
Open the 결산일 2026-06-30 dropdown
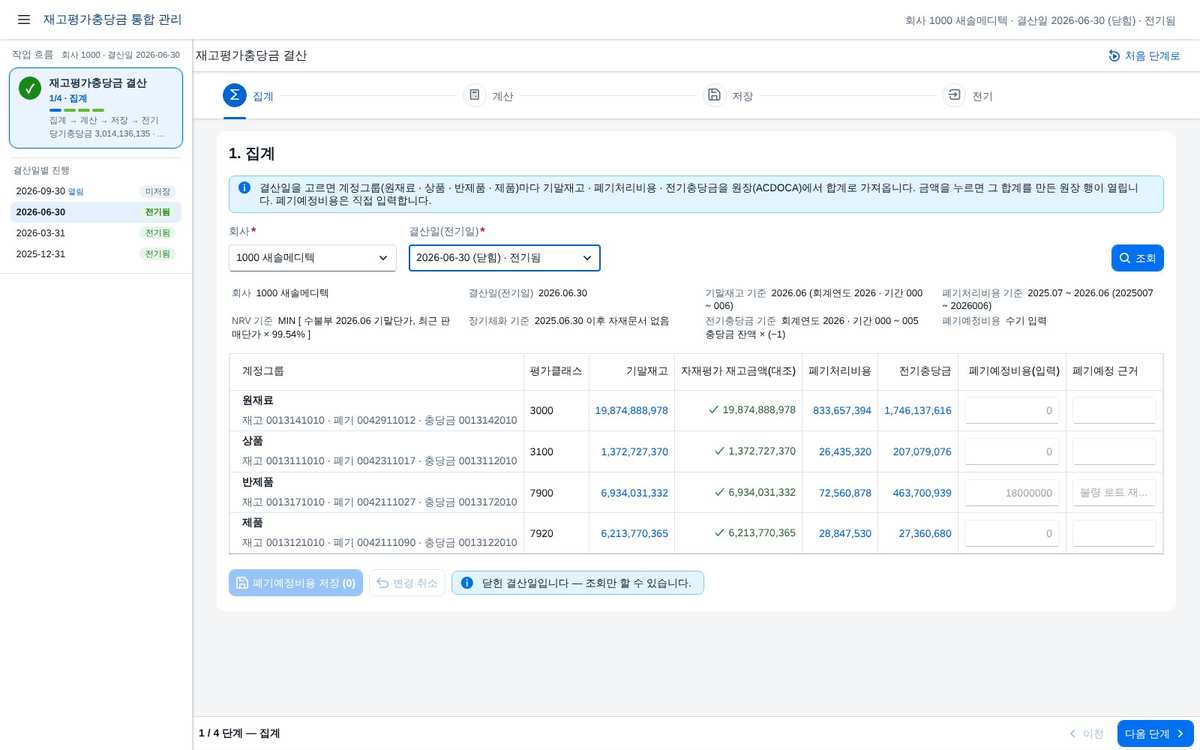[505, 258]
